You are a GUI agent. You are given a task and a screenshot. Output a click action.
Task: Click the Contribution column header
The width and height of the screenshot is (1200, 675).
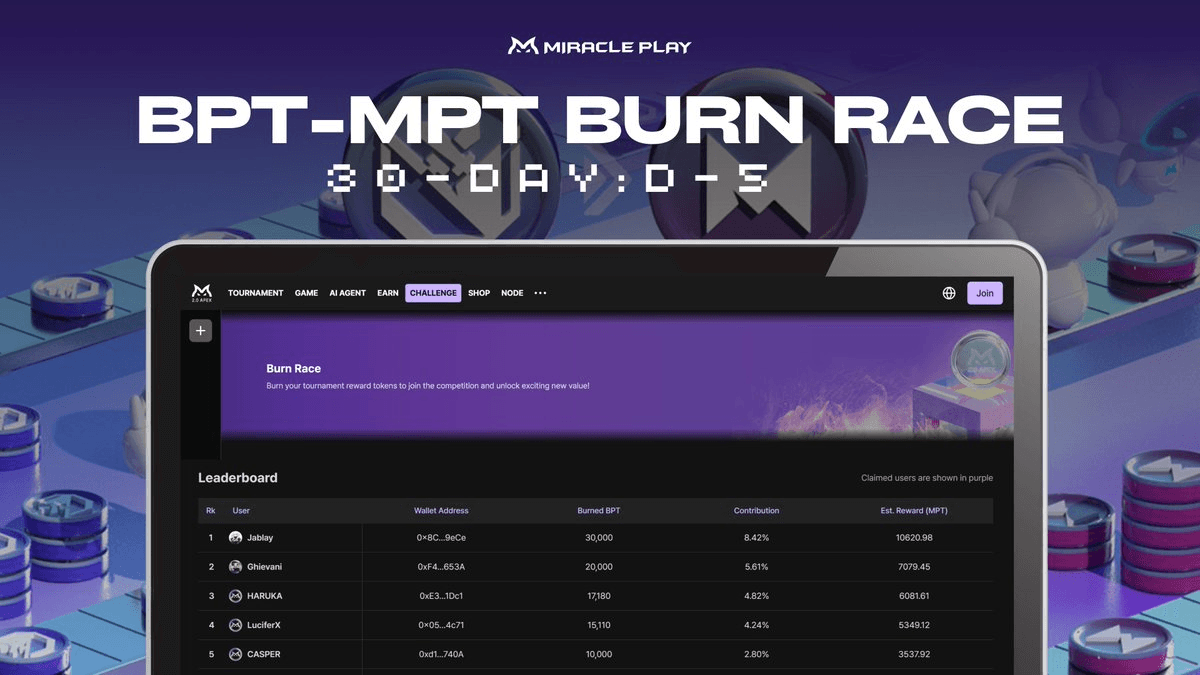pos(756,511)
